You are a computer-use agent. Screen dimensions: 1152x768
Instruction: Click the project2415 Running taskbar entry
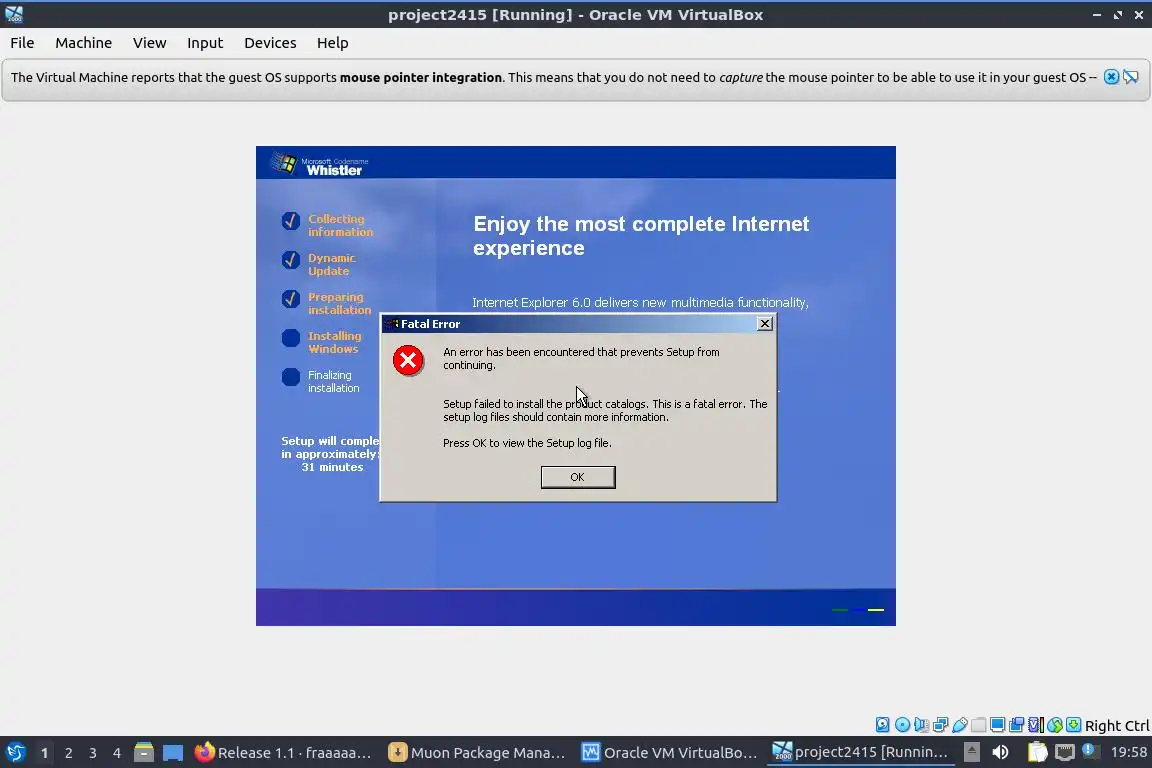click(x=860, y=753)
